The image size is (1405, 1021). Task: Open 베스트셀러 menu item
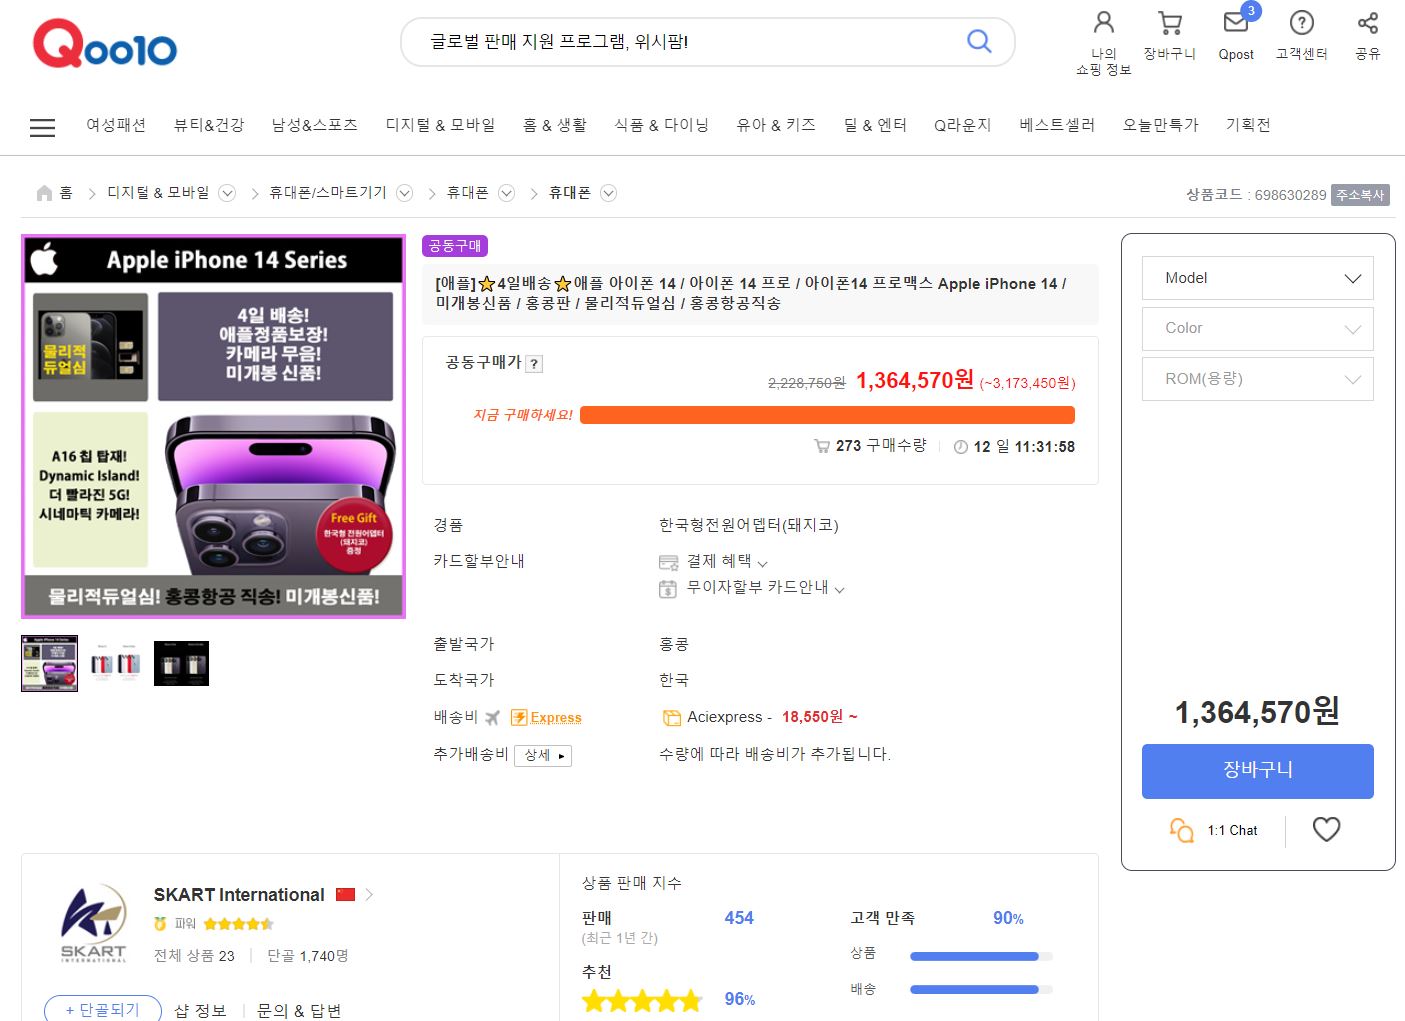pos(1057,125)
